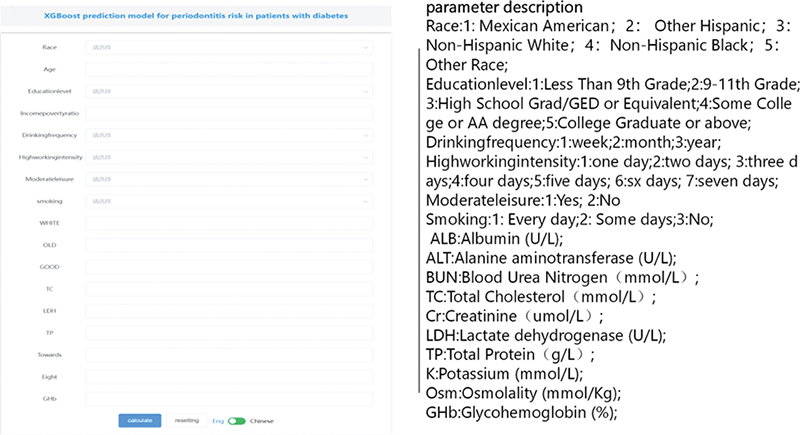Open the smoking dropdown
Viewport: 800px width, 435px height.
[229, 201]
